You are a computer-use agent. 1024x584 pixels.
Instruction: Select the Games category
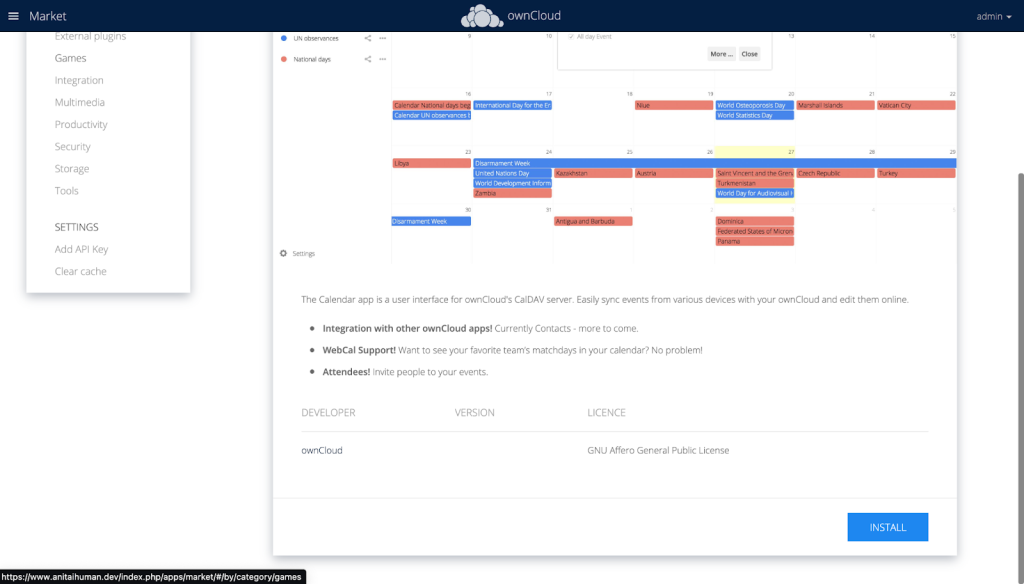[x=71, y=58]
